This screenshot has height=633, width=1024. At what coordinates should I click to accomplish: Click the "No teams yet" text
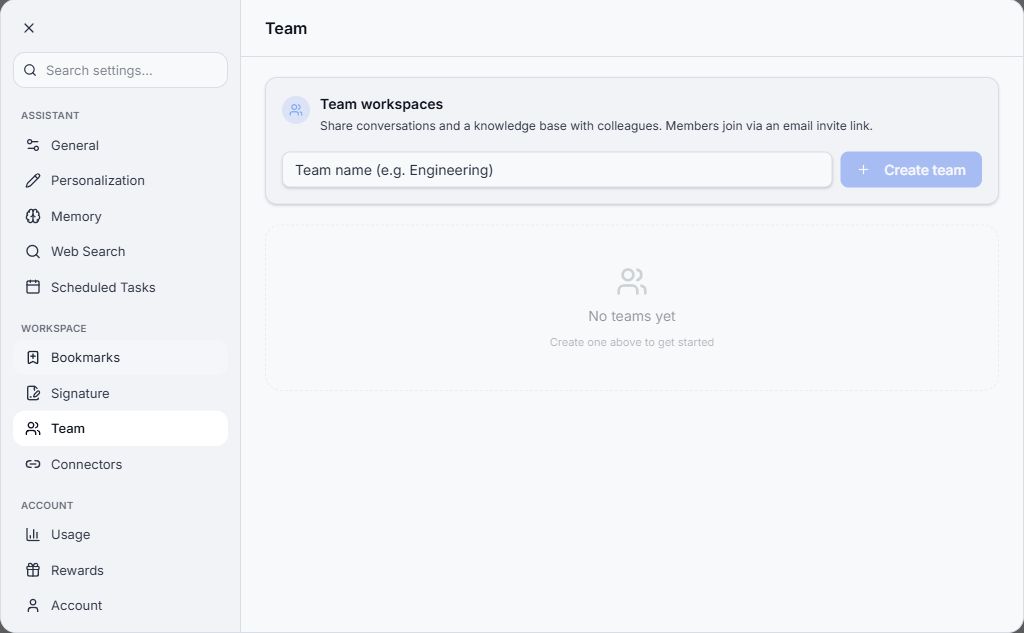632,316
